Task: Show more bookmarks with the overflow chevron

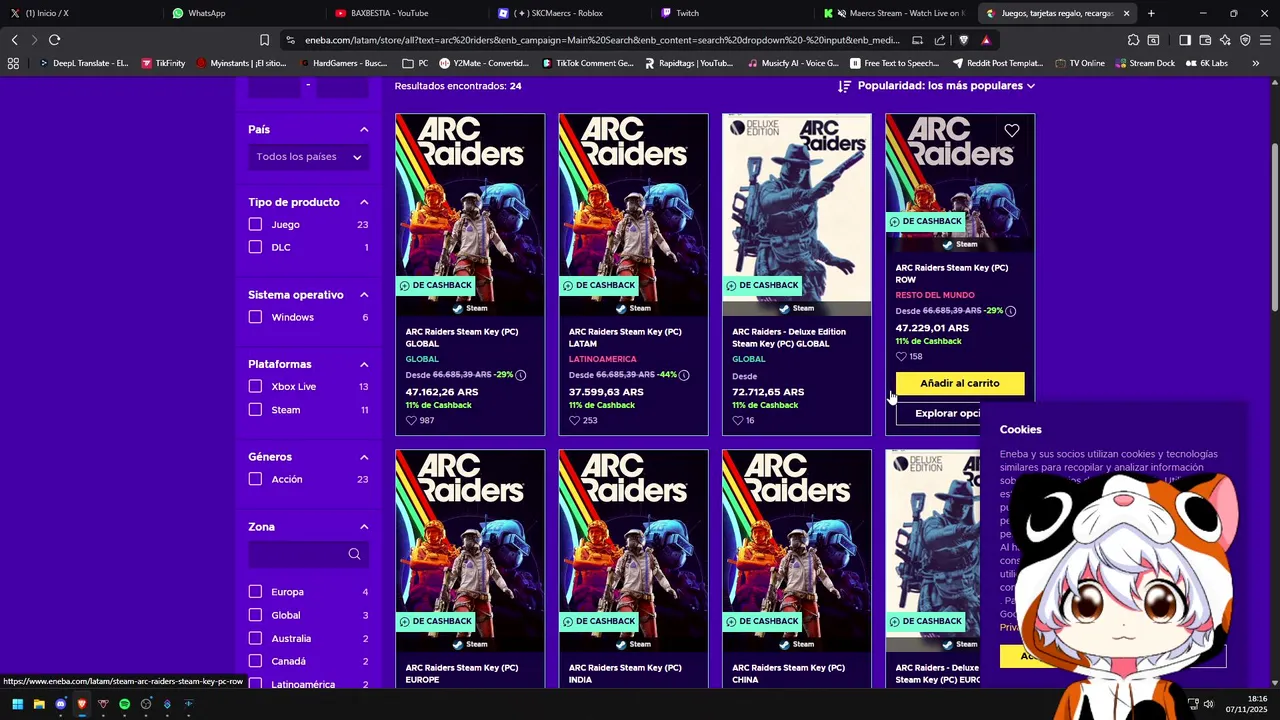Action: pyautogui.click(x=1255, y=63)
